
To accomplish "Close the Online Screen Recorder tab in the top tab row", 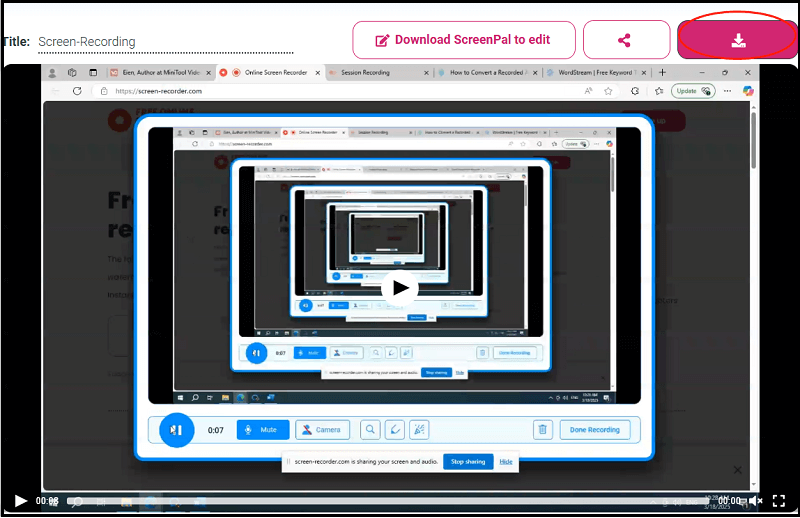I will (x=317, y=73).
